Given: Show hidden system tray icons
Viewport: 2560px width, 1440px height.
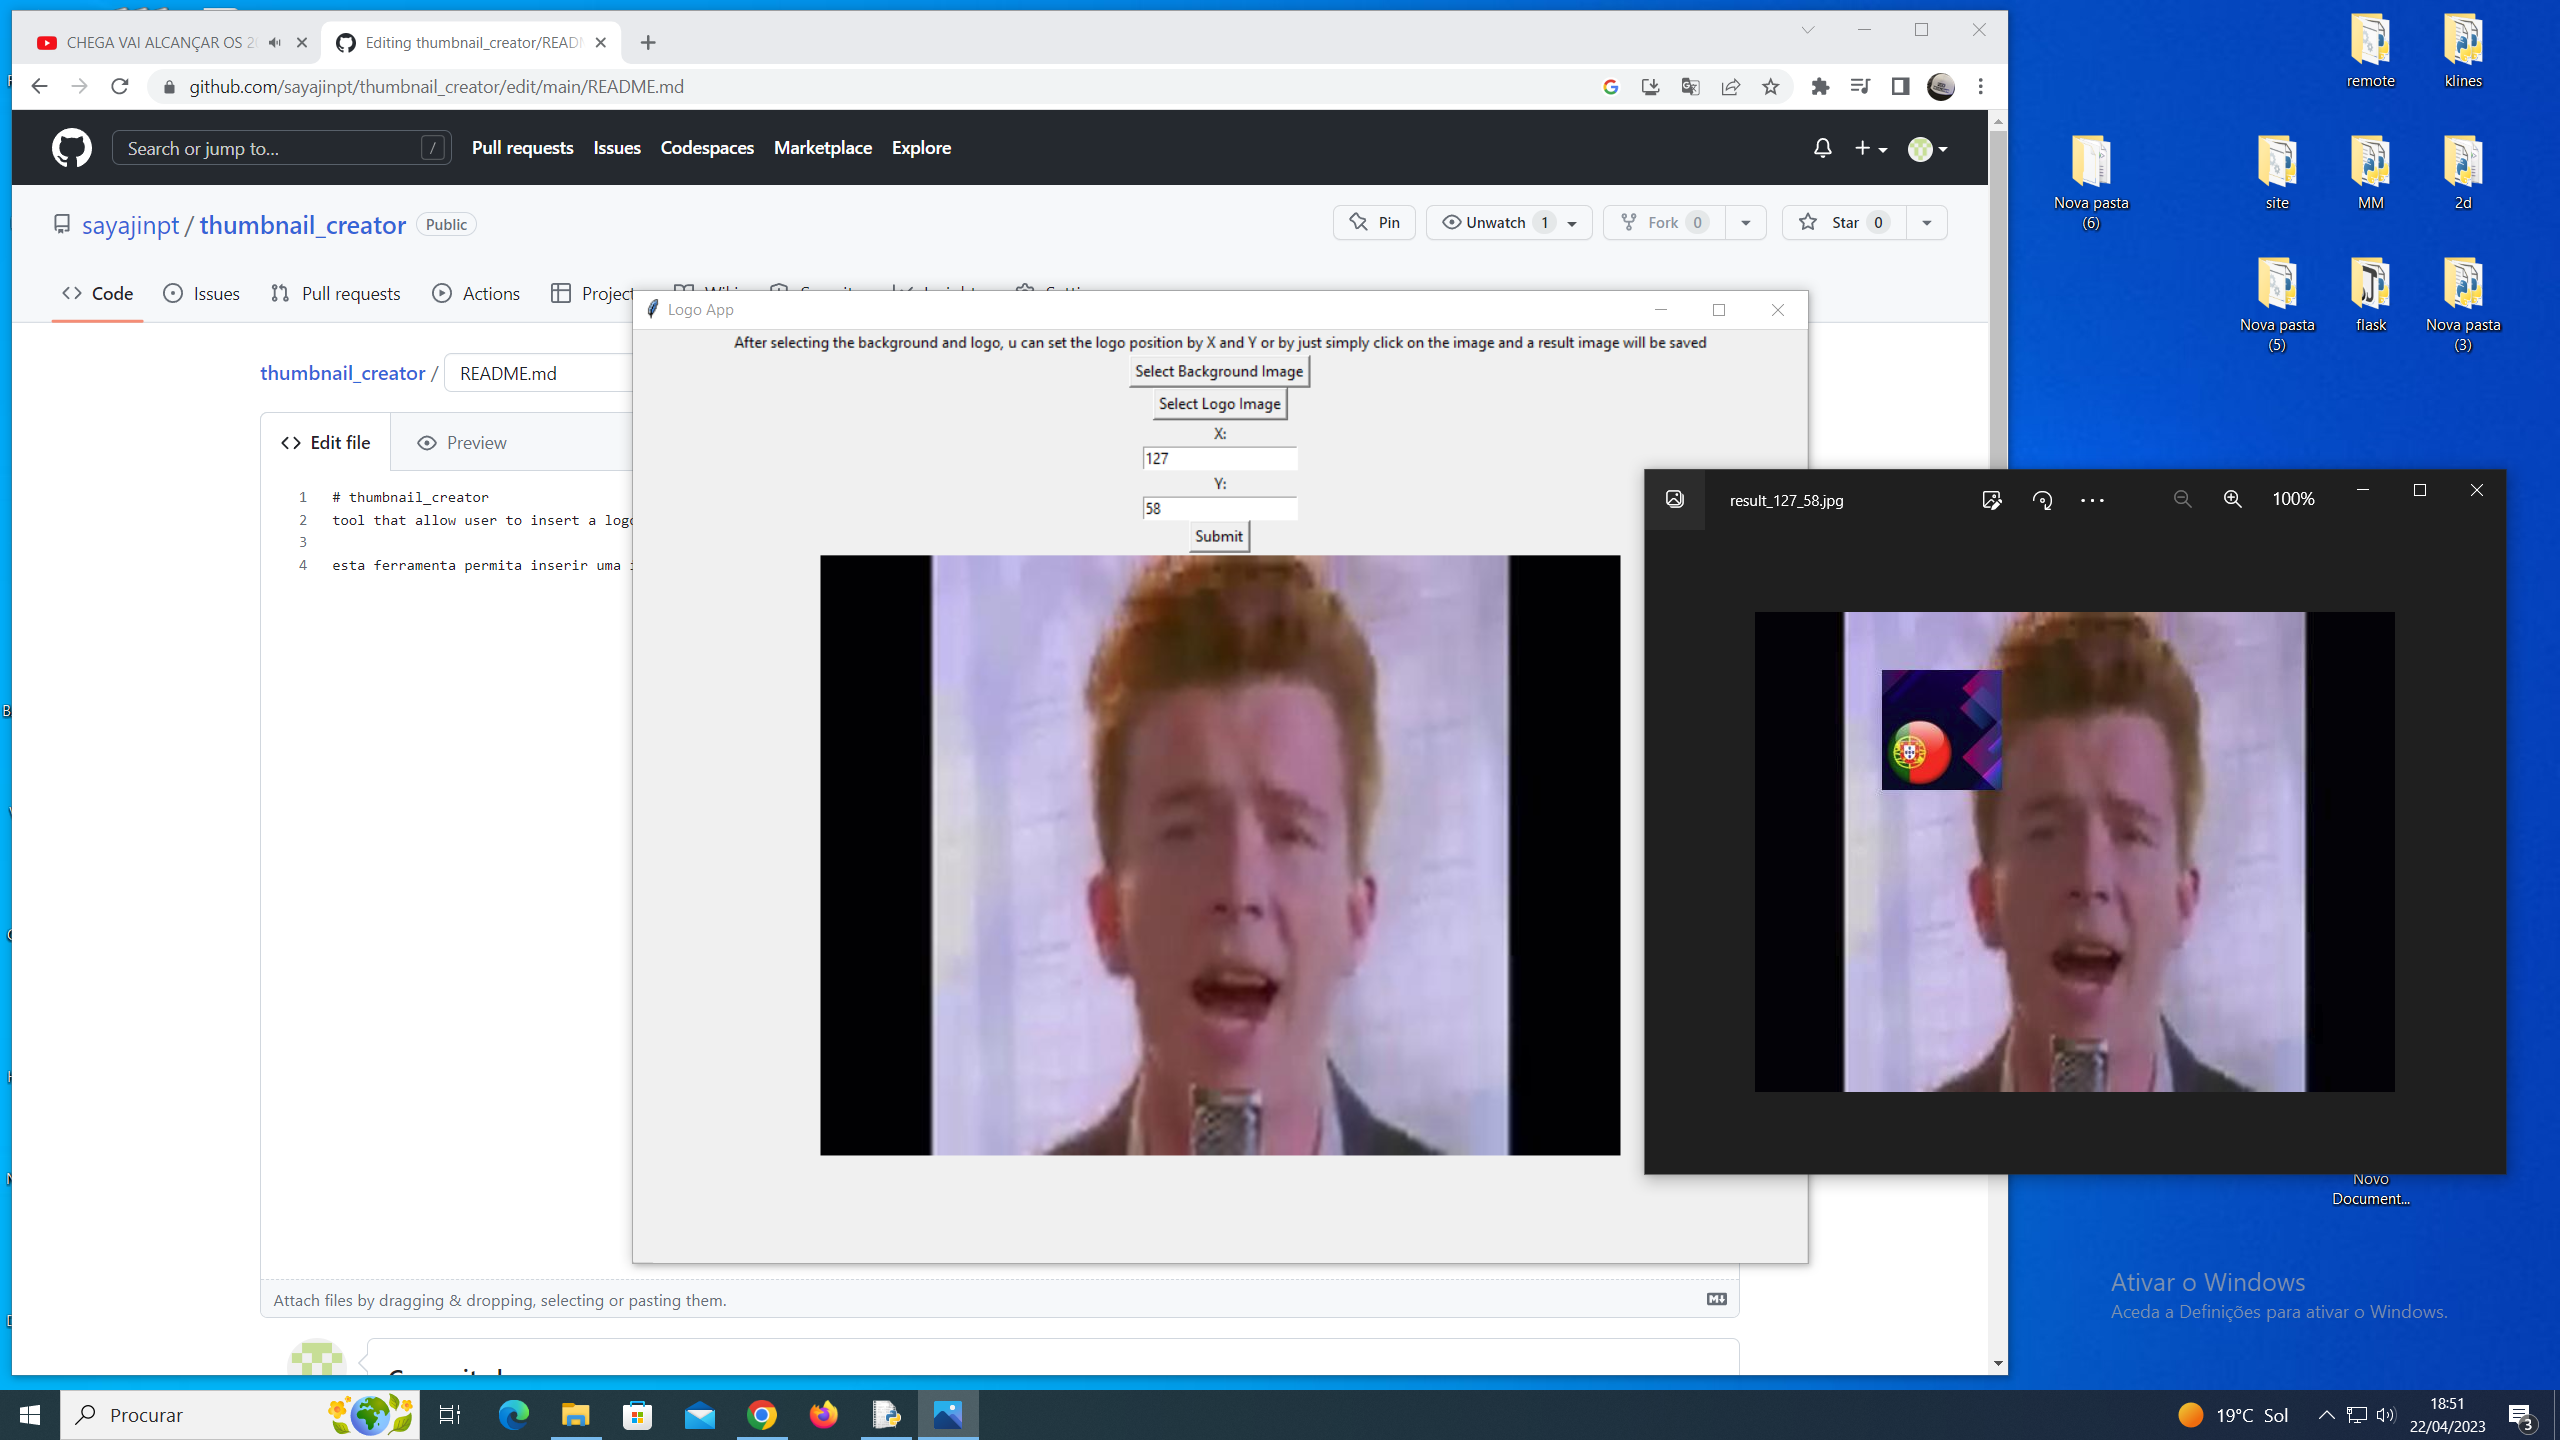Looking at the screenshot, I should 2326,1415.
